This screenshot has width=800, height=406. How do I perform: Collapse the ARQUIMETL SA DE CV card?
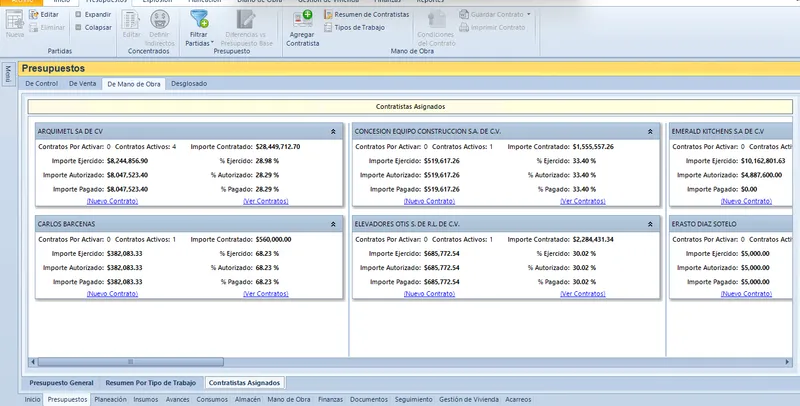tap(333, 132)
